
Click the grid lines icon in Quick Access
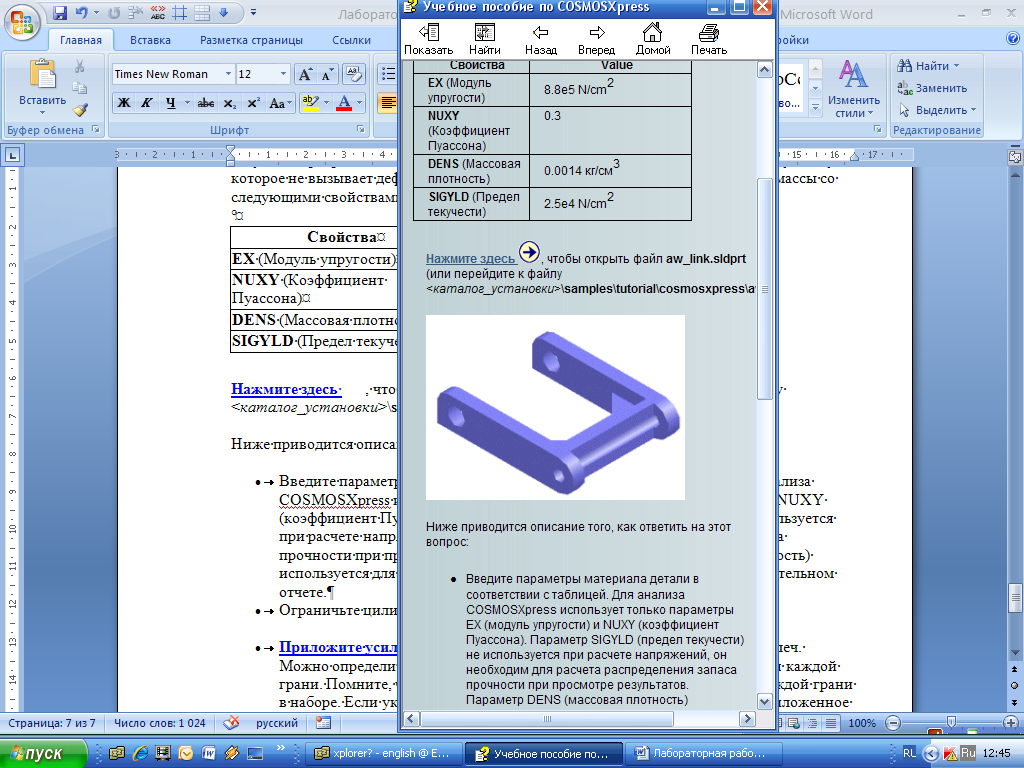(180, 12)
